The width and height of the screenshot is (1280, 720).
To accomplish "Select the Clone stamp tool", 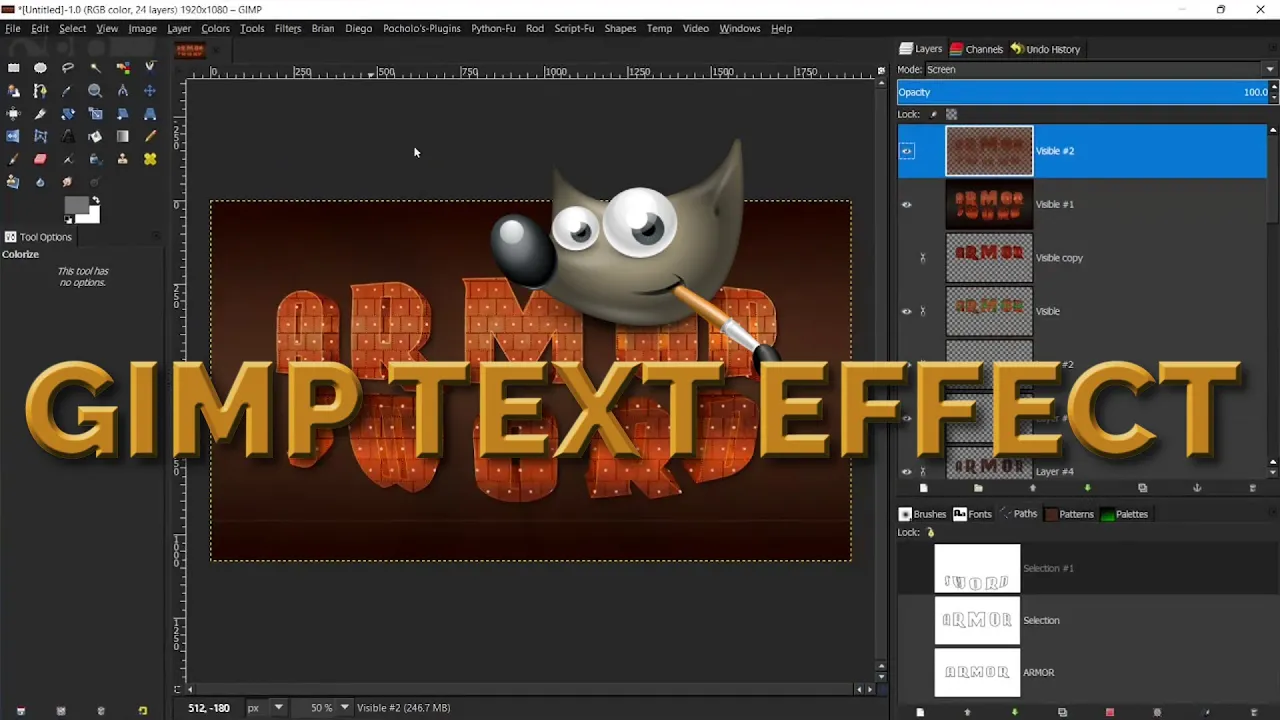I will click(x=123, y=159).
